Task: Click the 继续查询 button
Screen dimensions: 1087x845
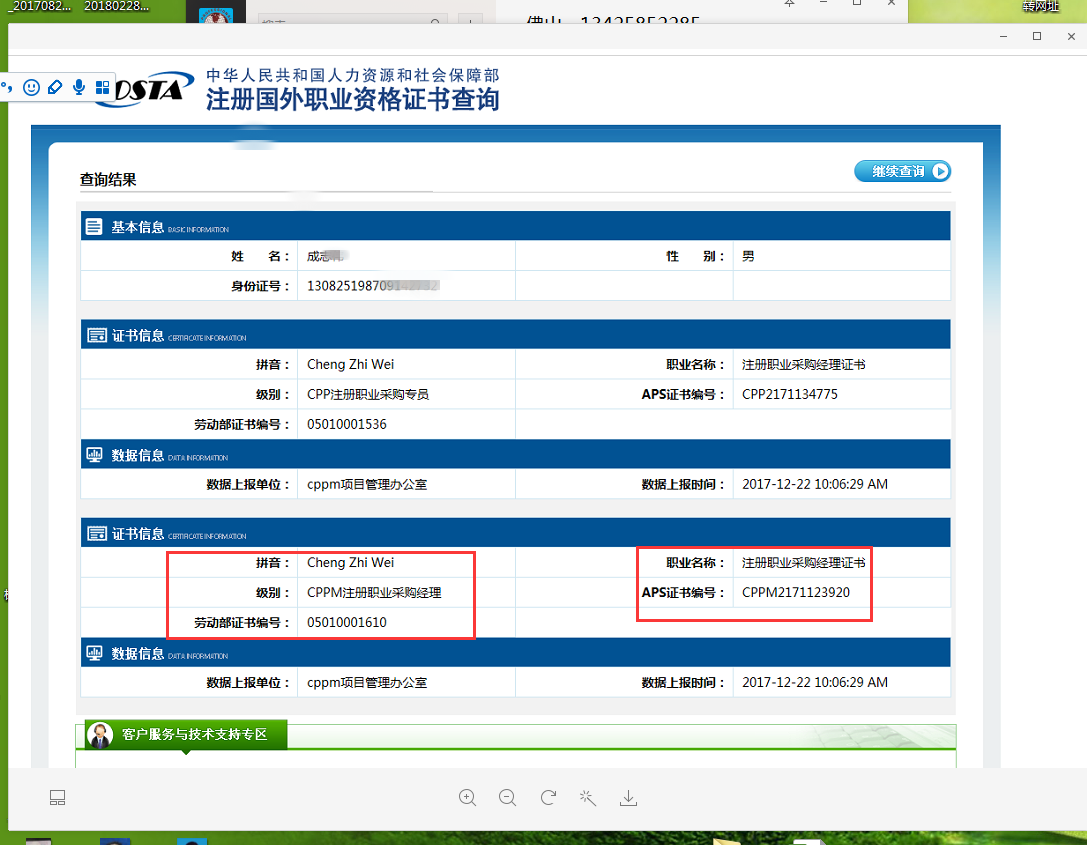Action: (902, 171)
